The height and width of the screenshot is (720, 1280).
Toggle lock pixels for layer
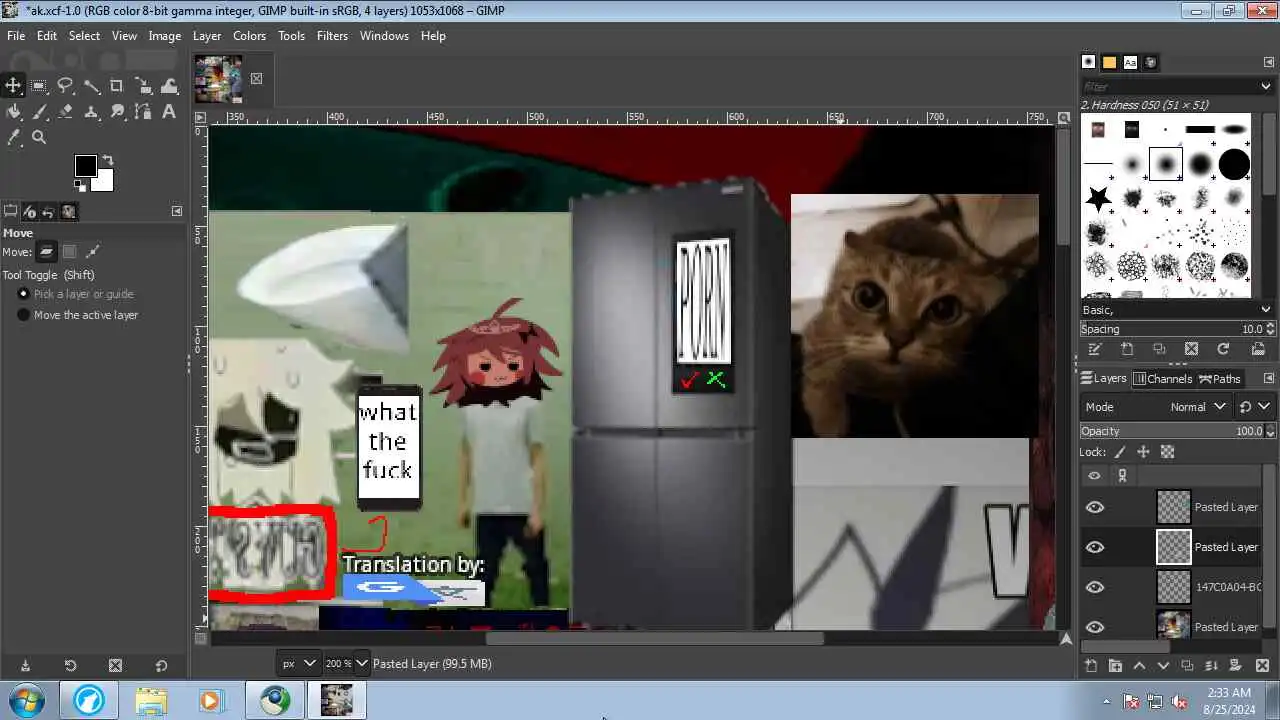coord(1120,452)
